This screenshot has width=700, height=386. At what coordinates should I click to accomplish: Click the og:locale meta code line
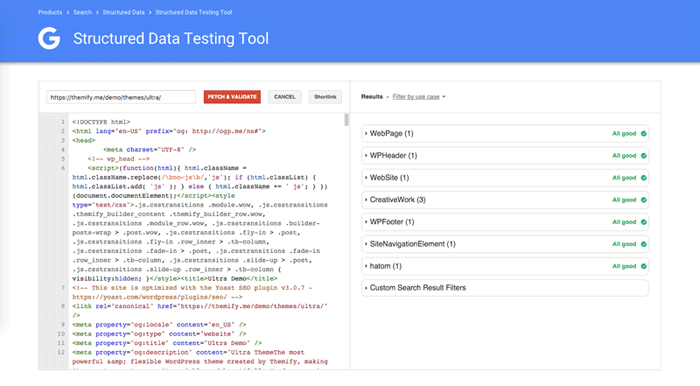point(159,324)
